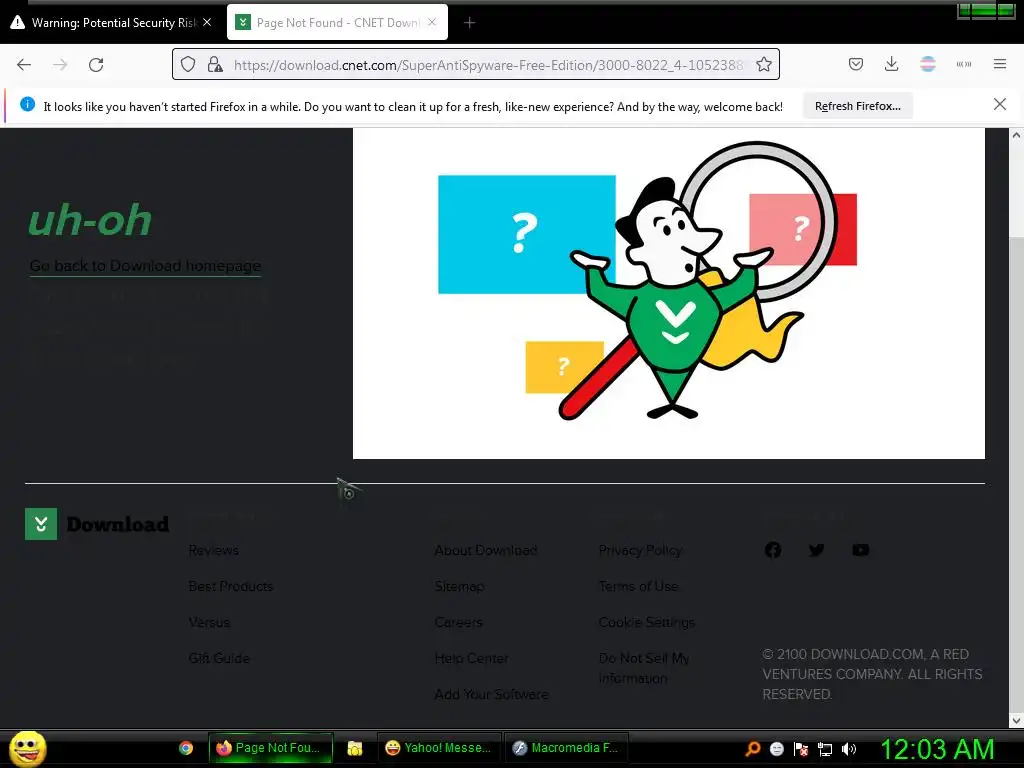
Task: Open the Facebook social icon
Action: pyautogui.click(x=773, y=550)
